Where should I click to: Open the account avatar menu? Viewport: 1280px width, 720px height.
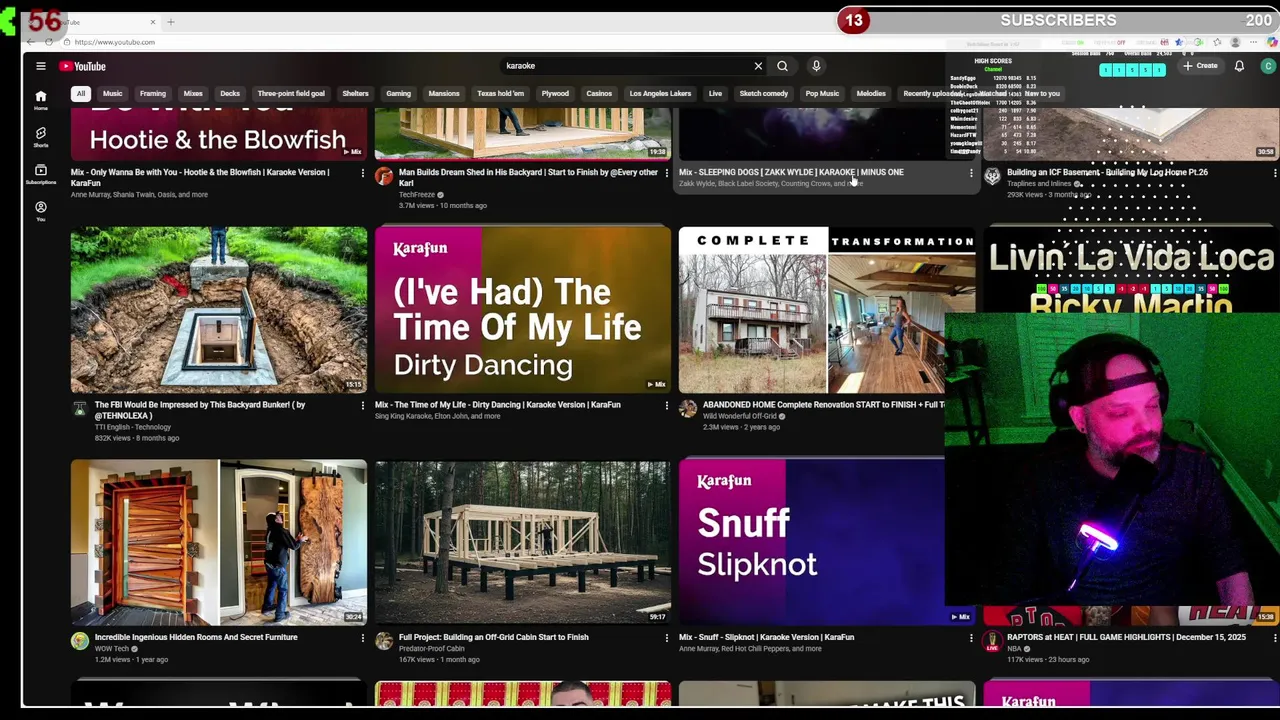[1268, 66]
